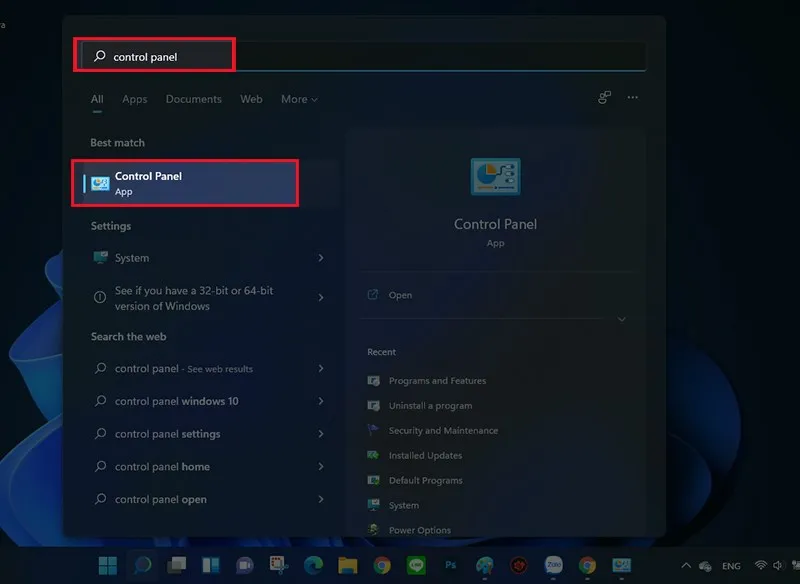Click the large Control Panel preview icon
Viewport: 800px width, 584px height.
pos(495,178)
